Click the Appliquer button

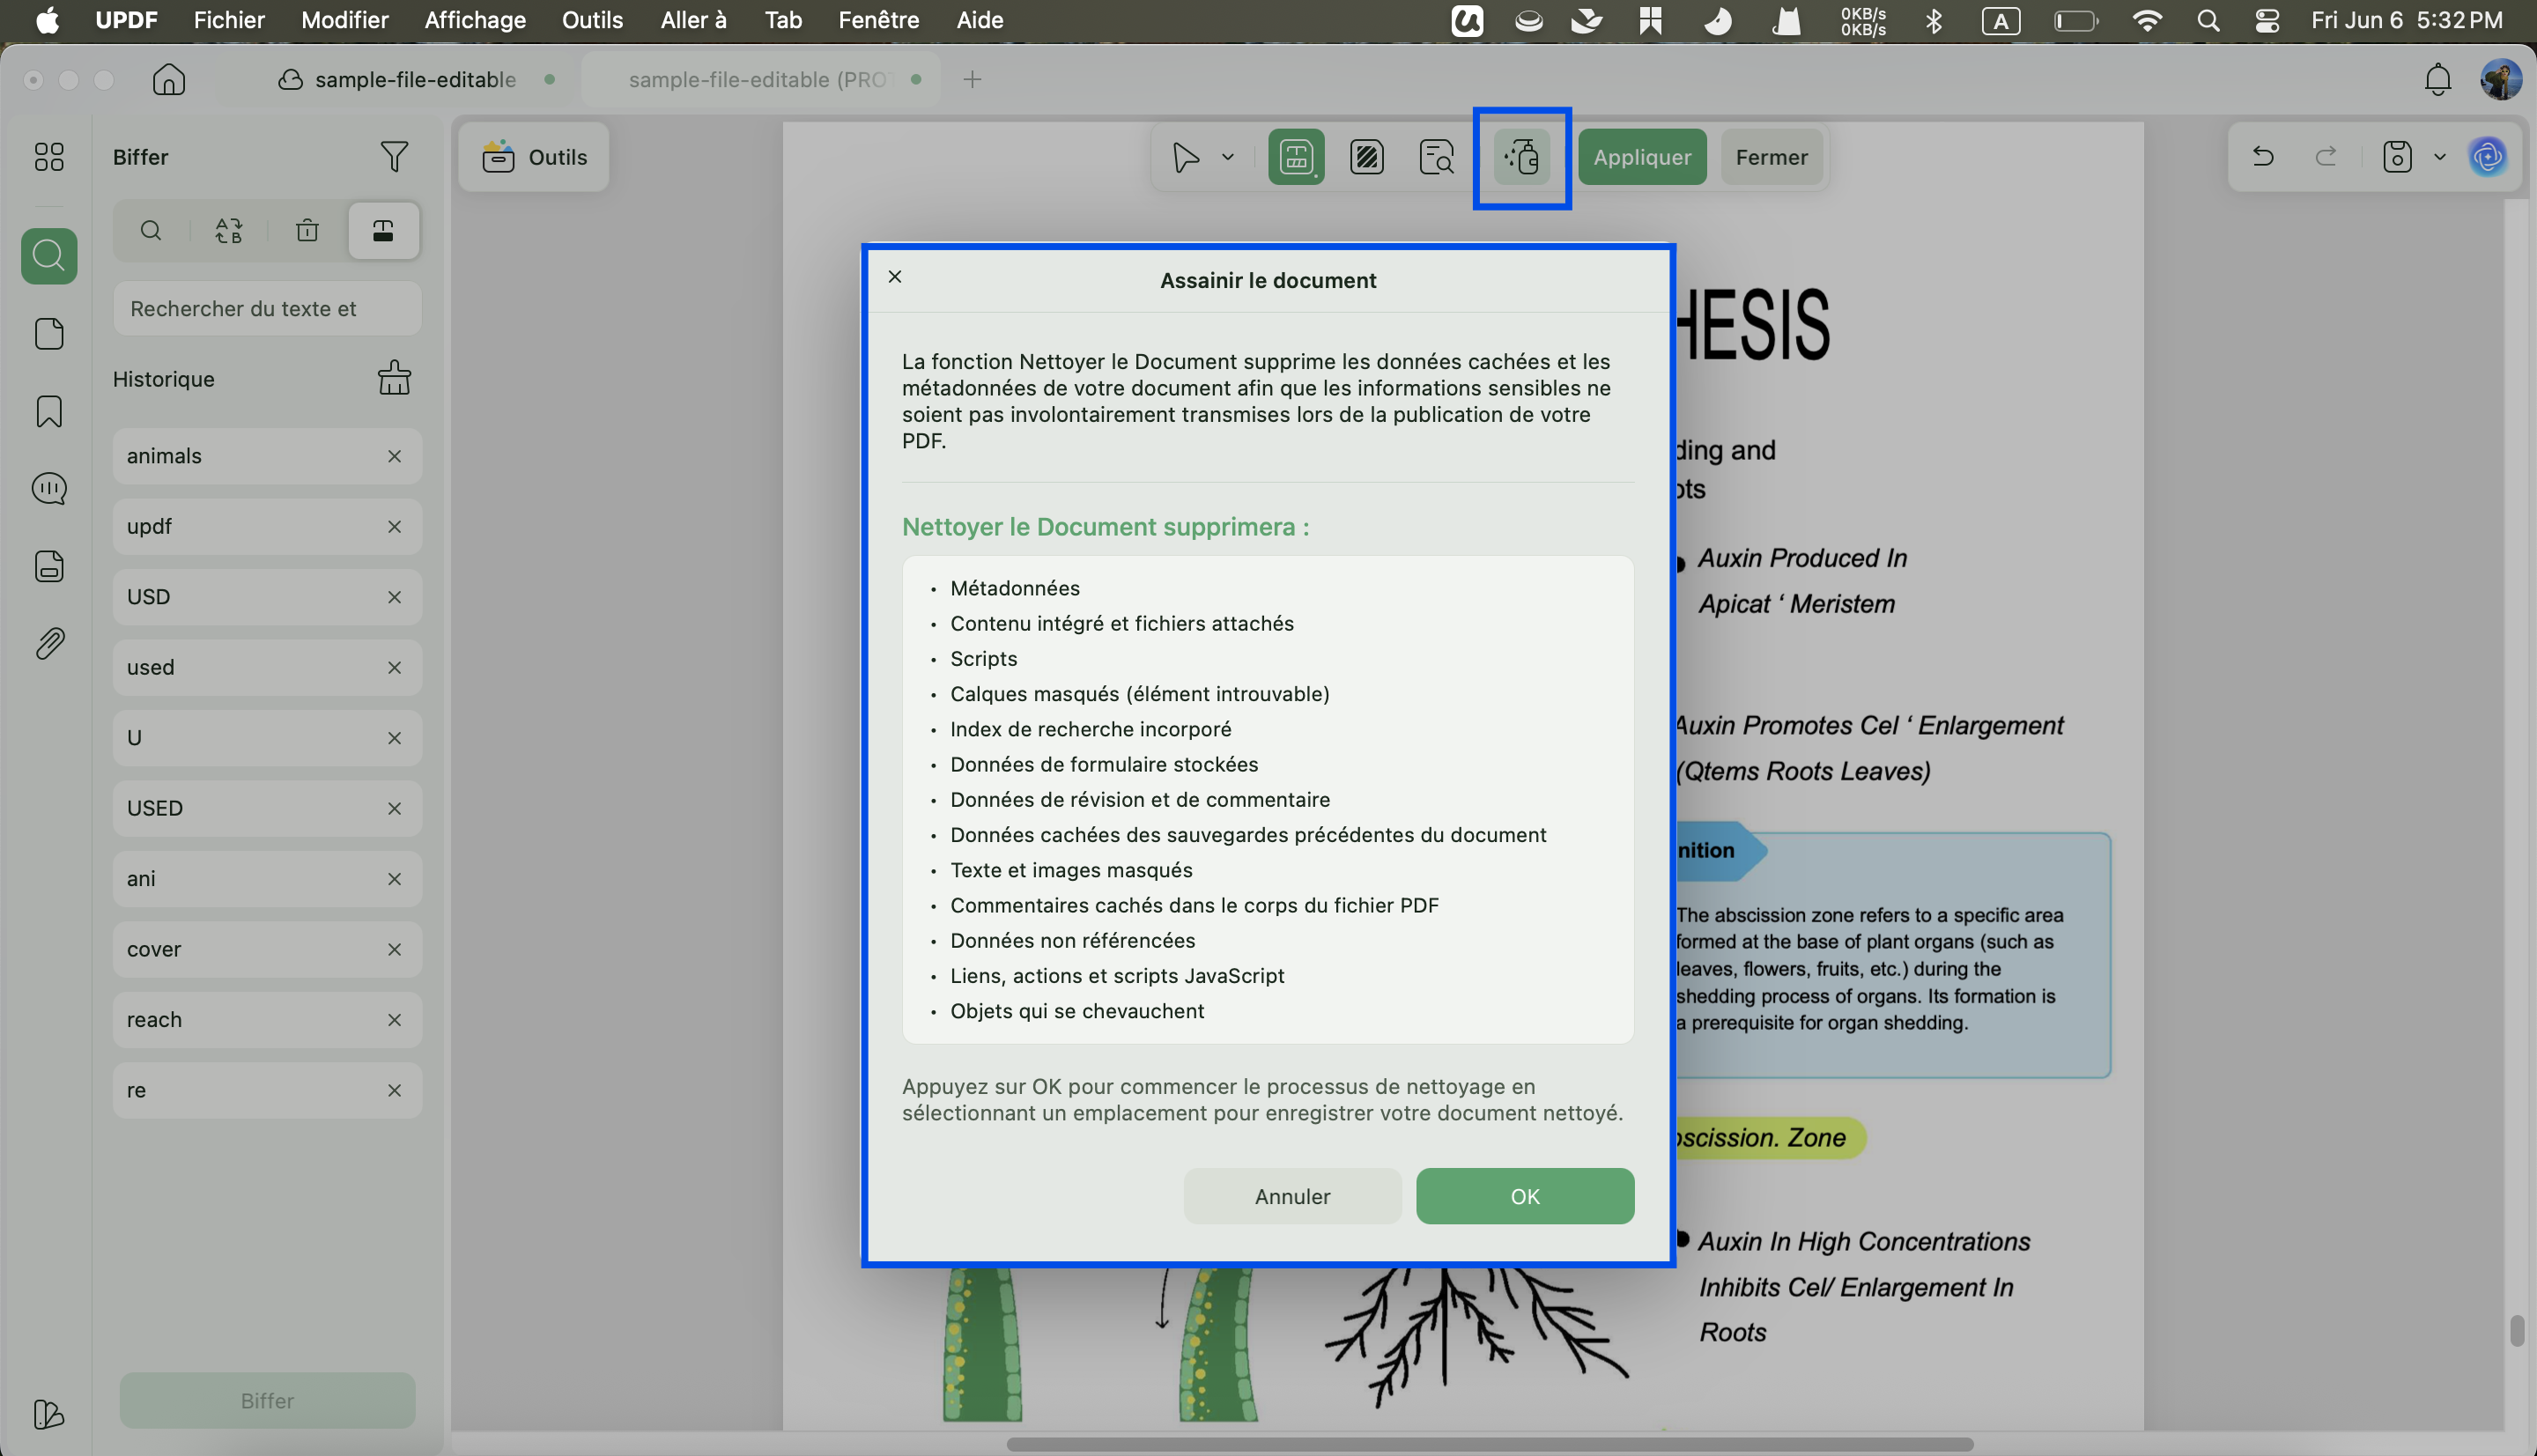[1642, 157]
